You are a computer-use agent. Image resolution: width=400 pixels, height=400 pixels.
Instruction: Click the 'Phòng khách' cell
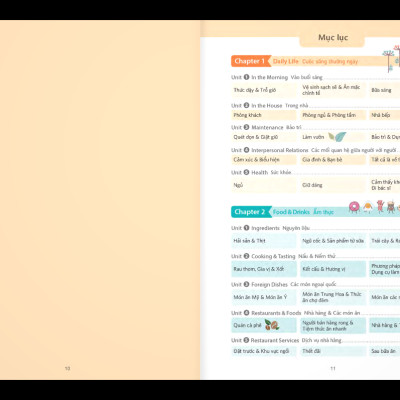[264, 115]
